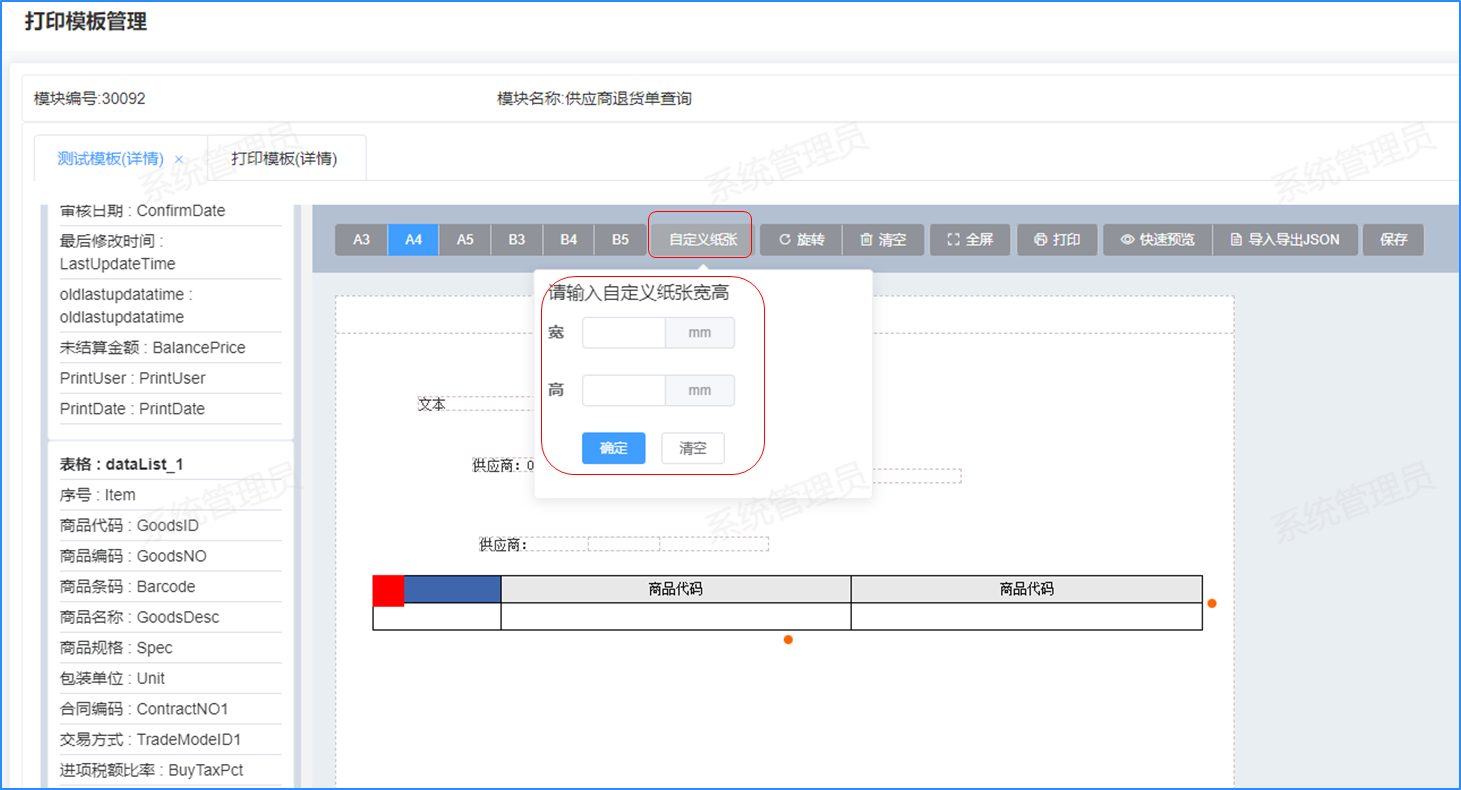The image size is (1461, 790).
Task: Click the orange resize handle below the table
Action: (x=788, y=640)
